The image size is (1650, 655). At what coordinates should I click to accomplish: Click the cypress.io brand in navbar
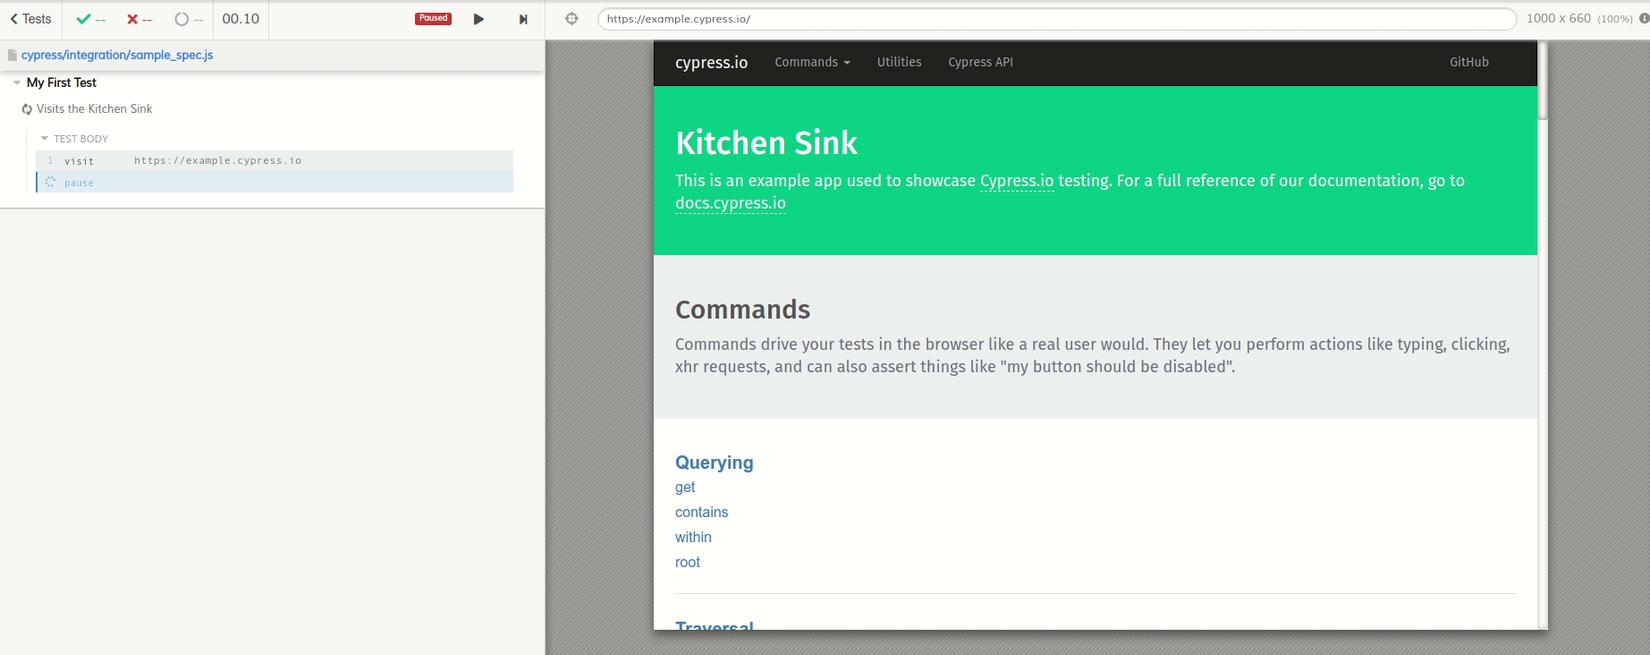click(x=711, y=62)
